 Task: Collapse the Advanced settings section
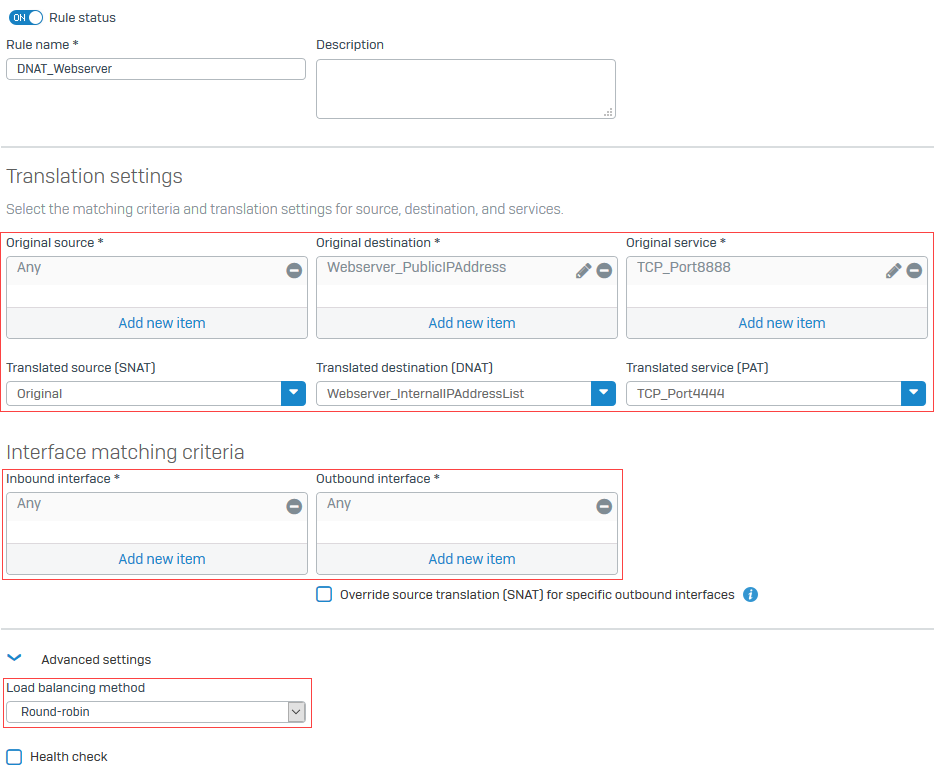14,659
